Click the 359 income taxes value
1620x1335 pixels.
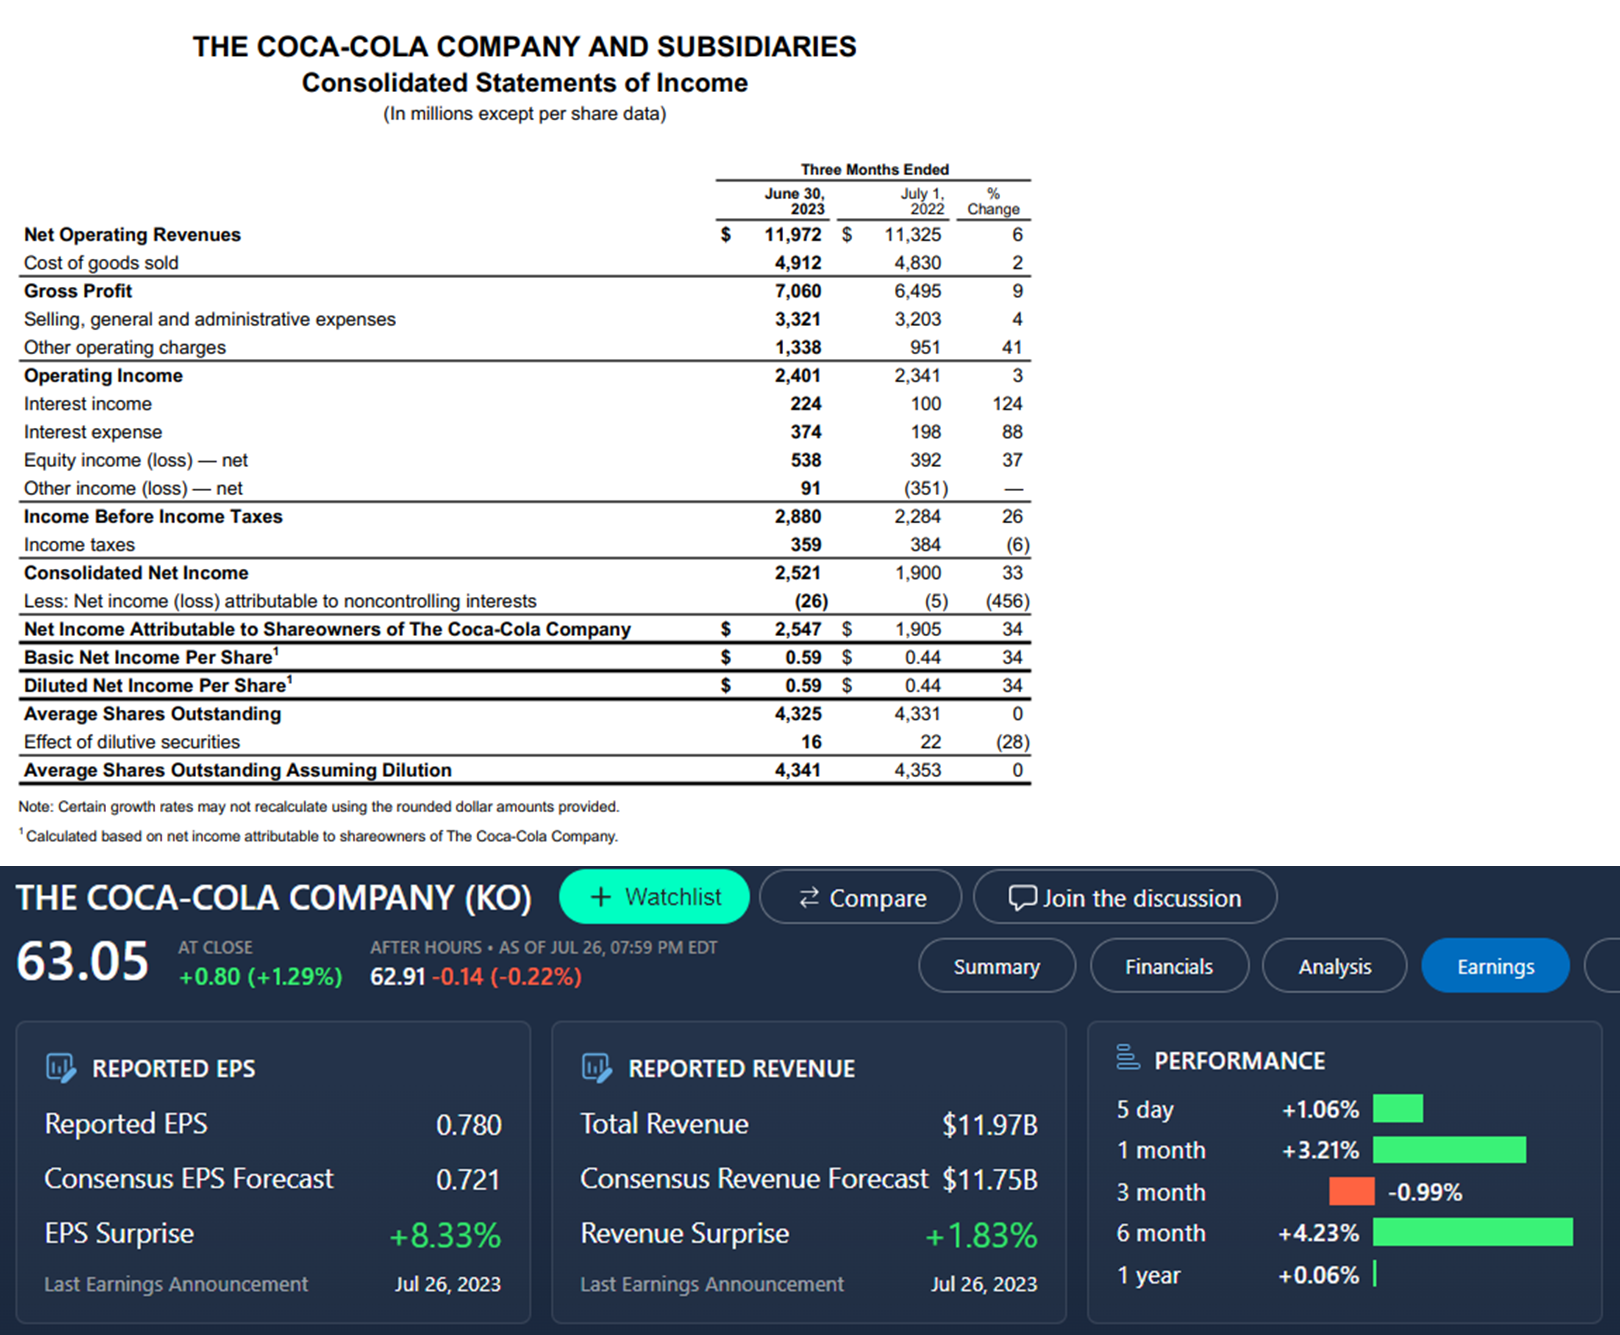click(806, 545)
